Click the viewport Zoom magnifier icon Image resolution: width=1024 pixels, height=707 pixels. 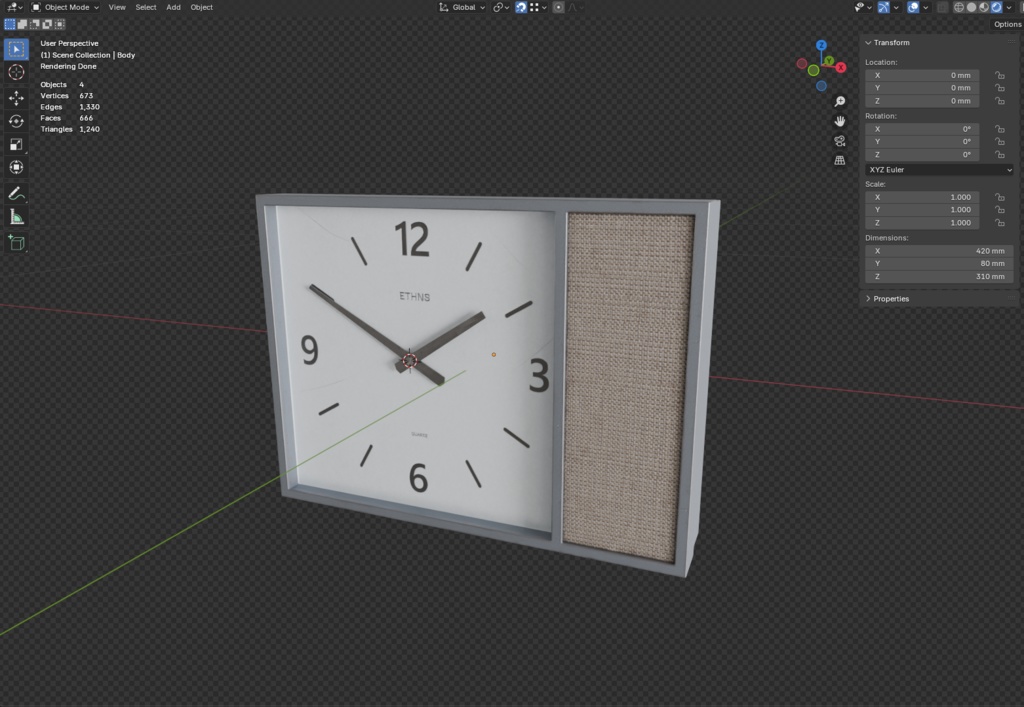[840, 102]
